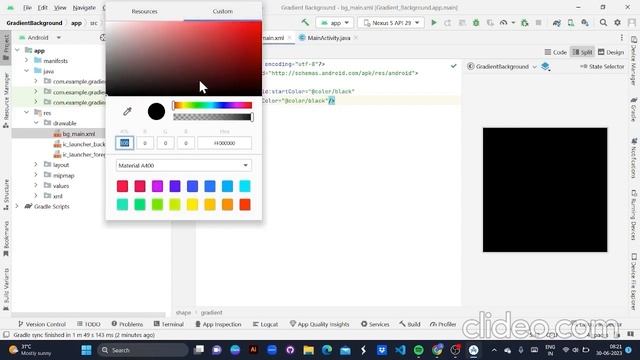Click the Hex color value field
The width and height of the screenshot is (640, 360).
224,143
